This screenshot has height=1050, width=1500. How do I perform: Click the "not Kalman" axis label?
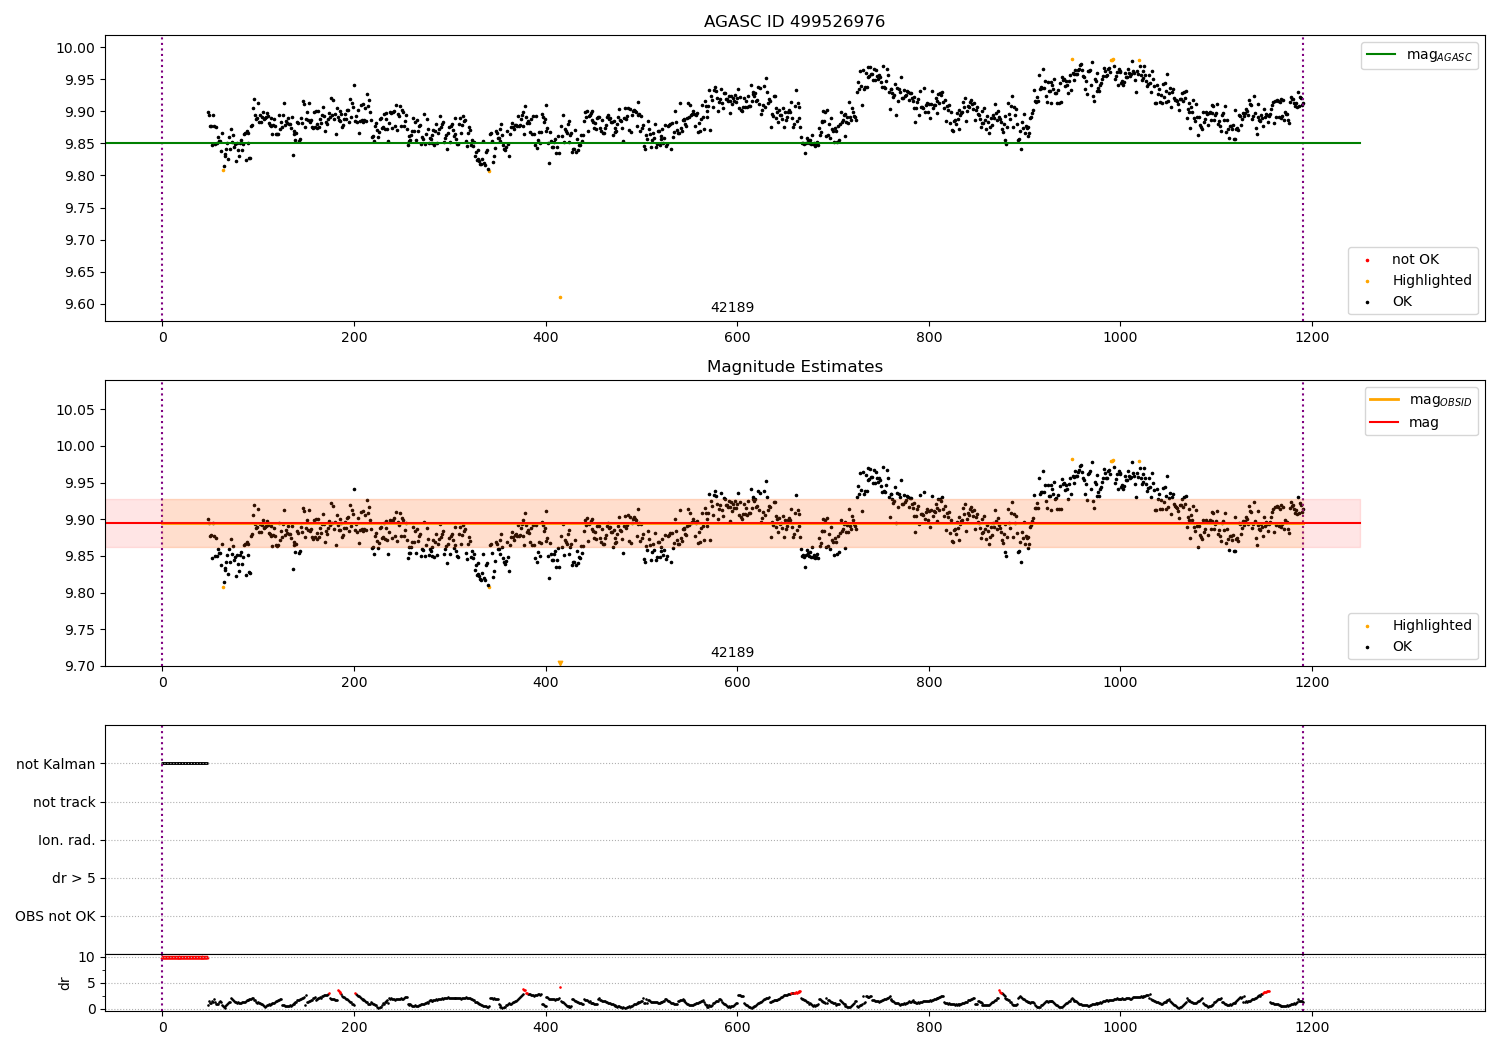pyautogui.click(x=56, y=765)
